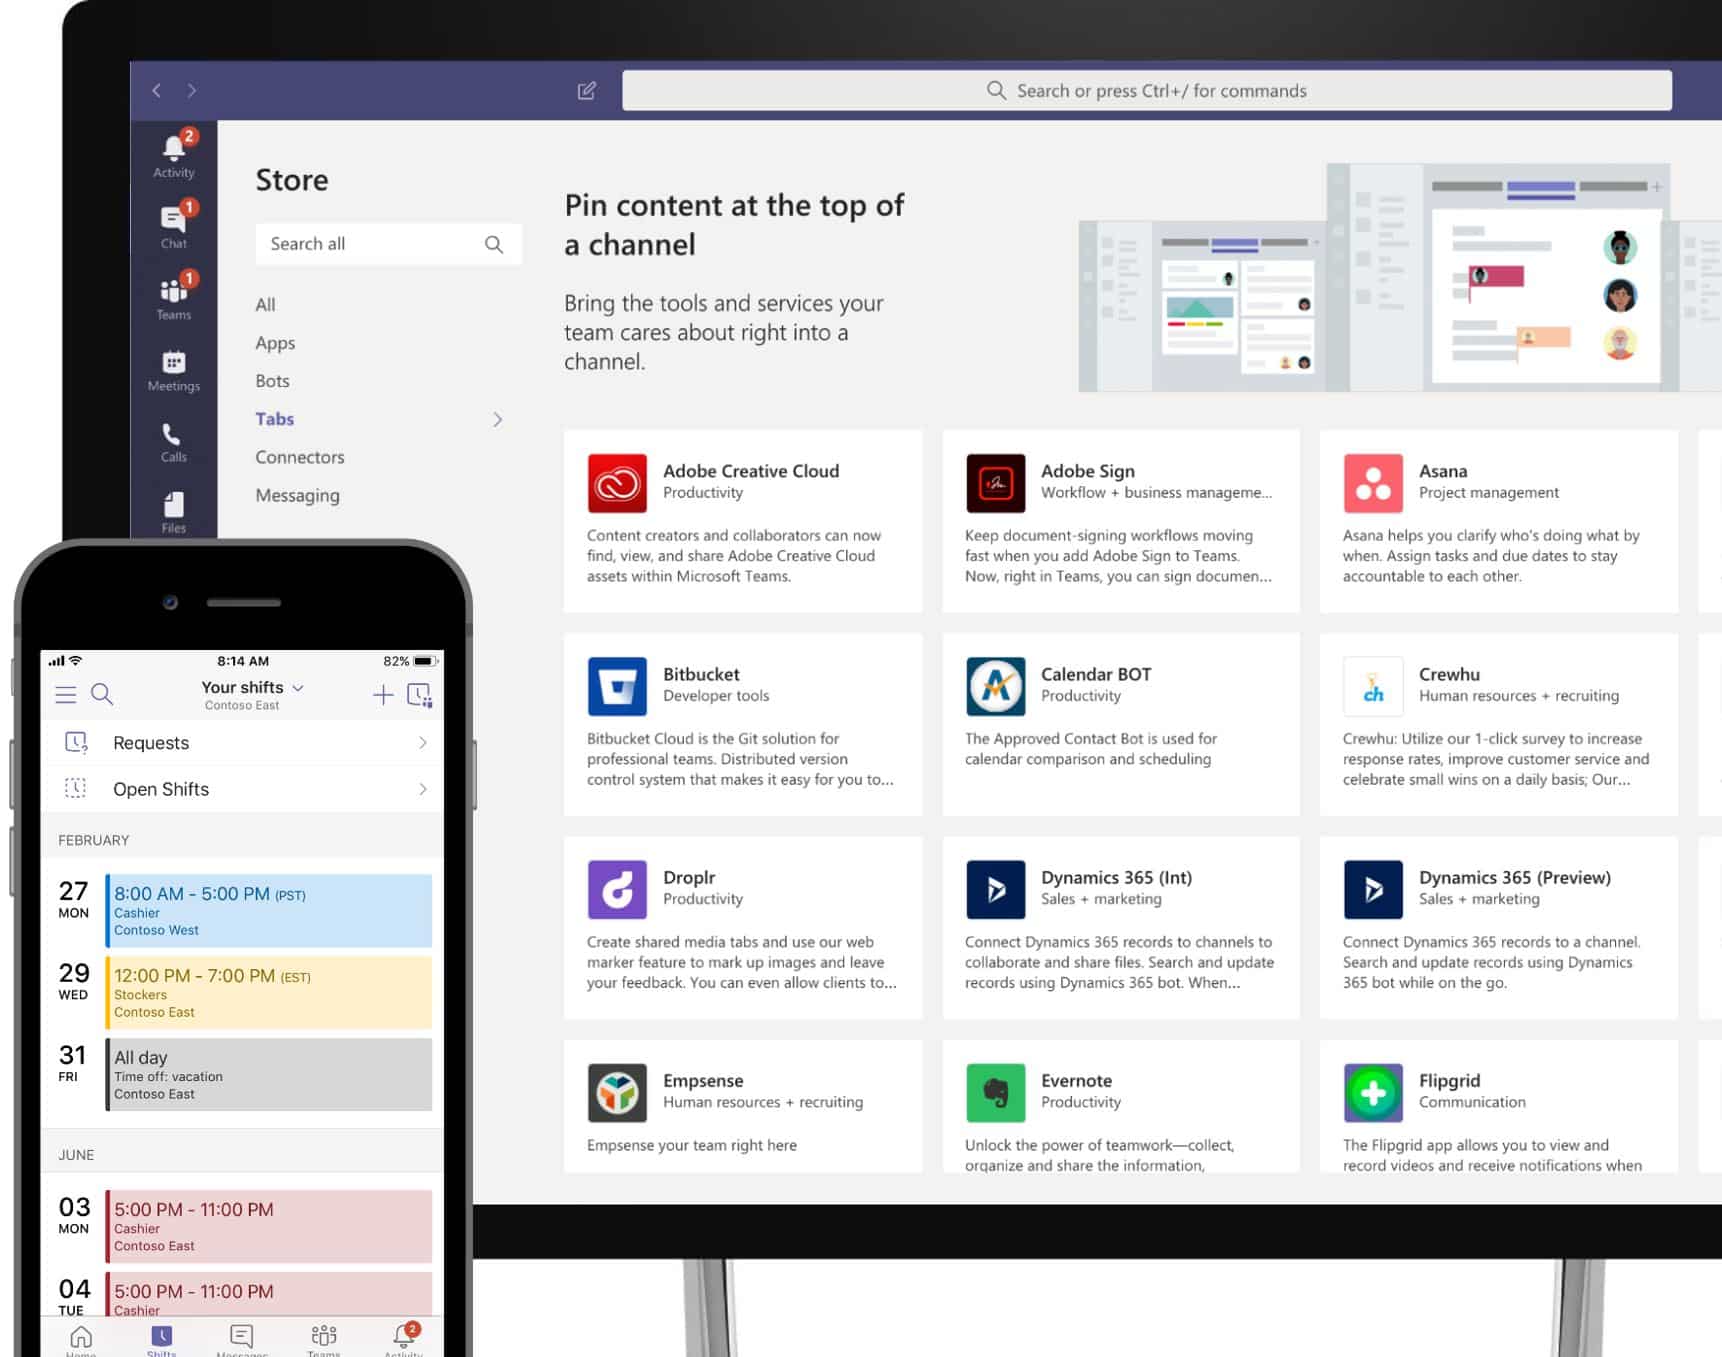Click the Dynamics 365 (Preview) icon
The width and height of the screenshot is (1722, 1357).
tap(1373, 889)
